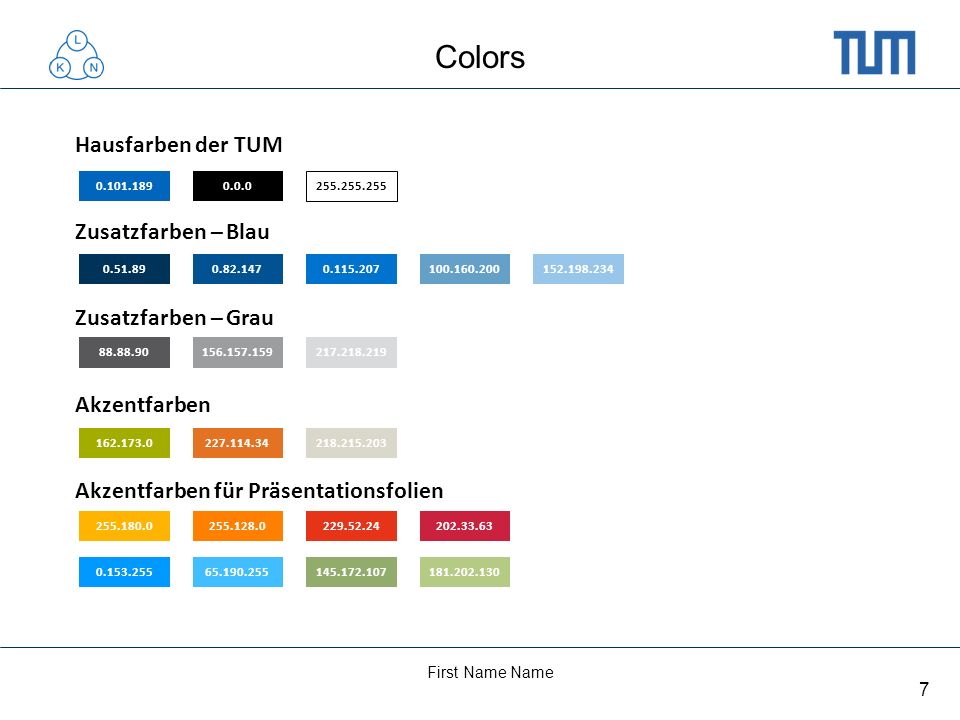Pick the yellow 255.180.0 swatch
This screenshot has height=720, width=960.
click(x=124, y=526)
